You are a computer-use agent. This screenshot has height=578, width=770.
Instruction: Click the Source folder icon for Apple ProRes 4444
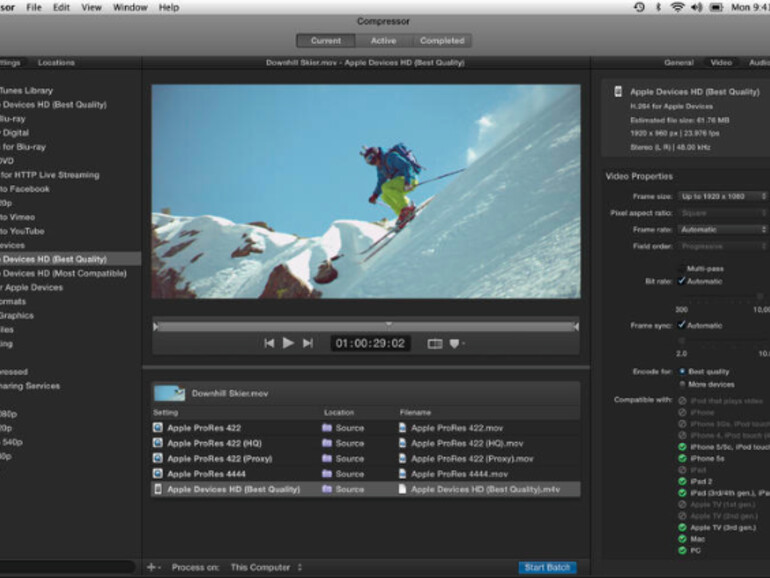(x=327, y=474)
